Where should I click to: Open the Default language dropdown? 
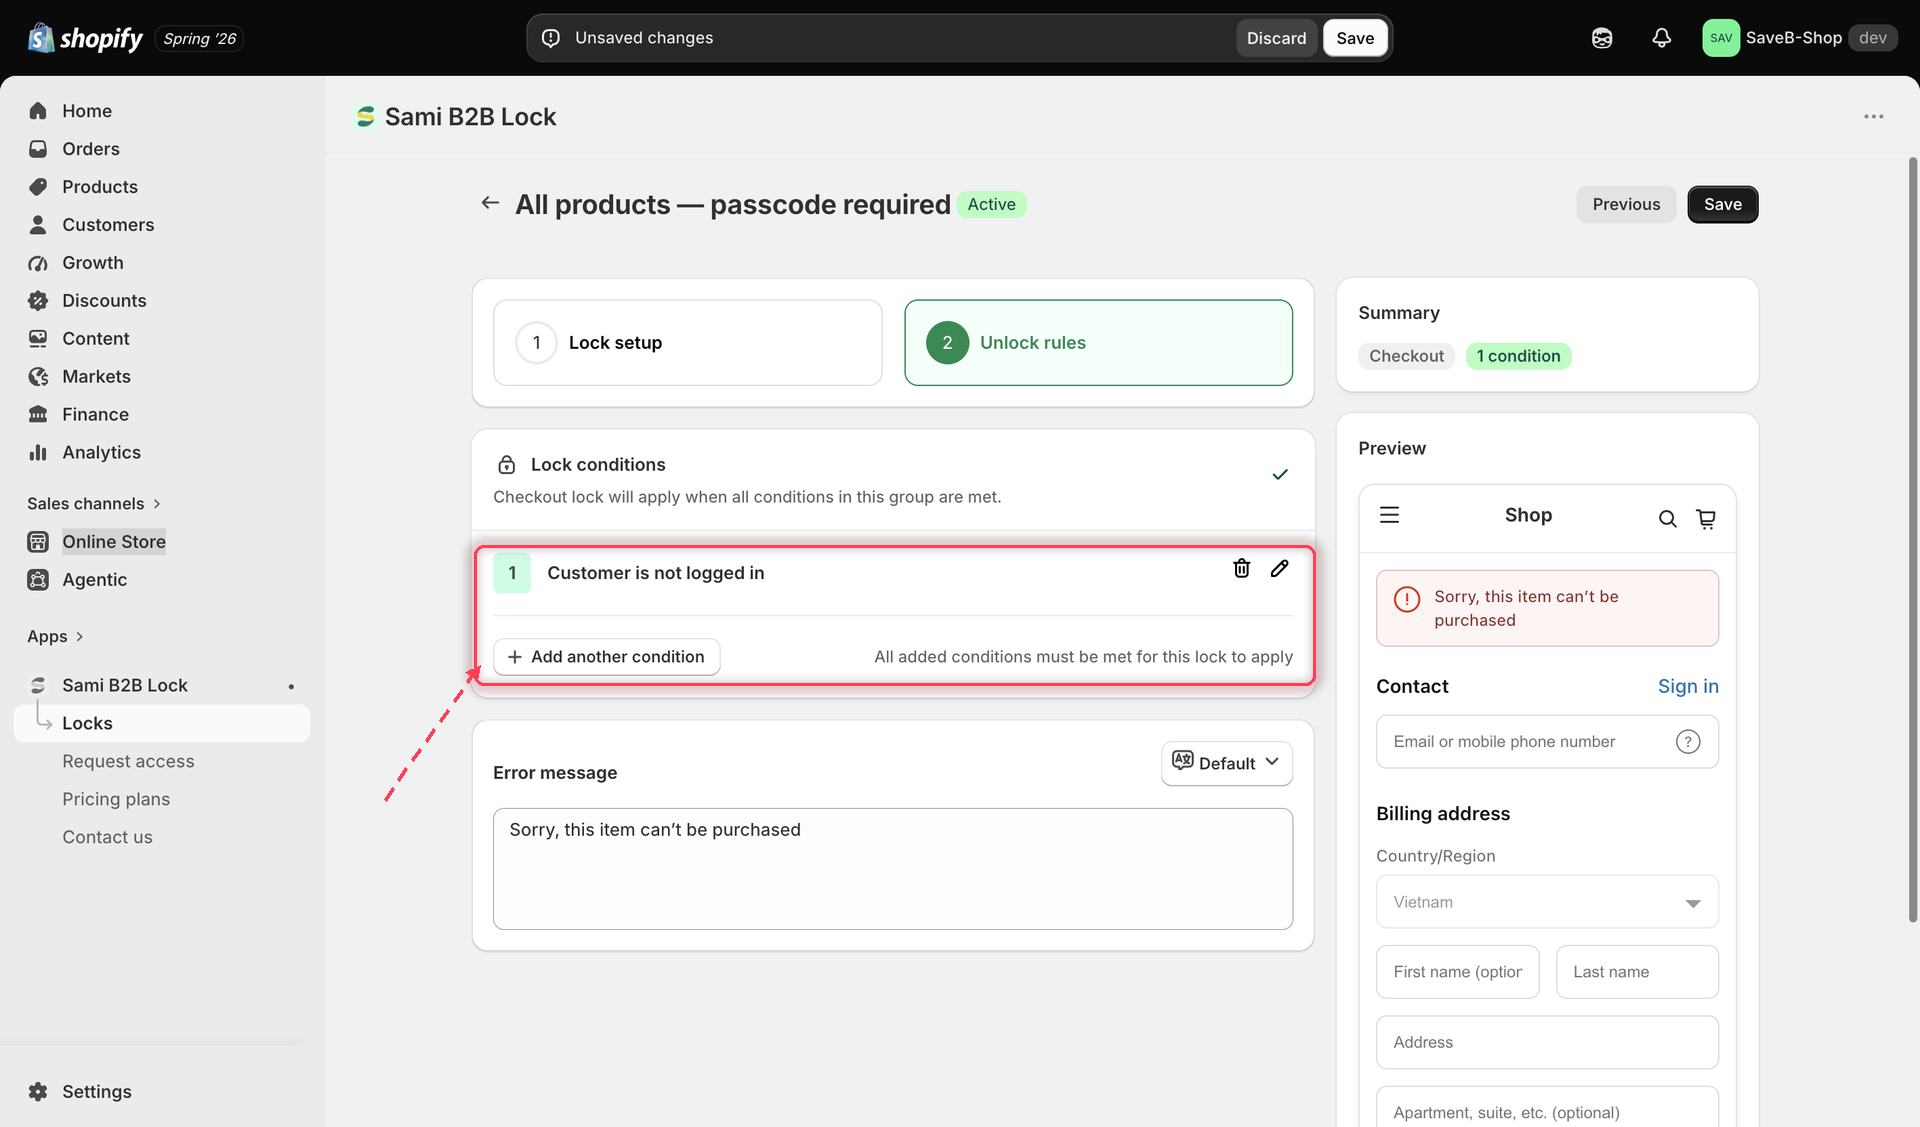1227,763
